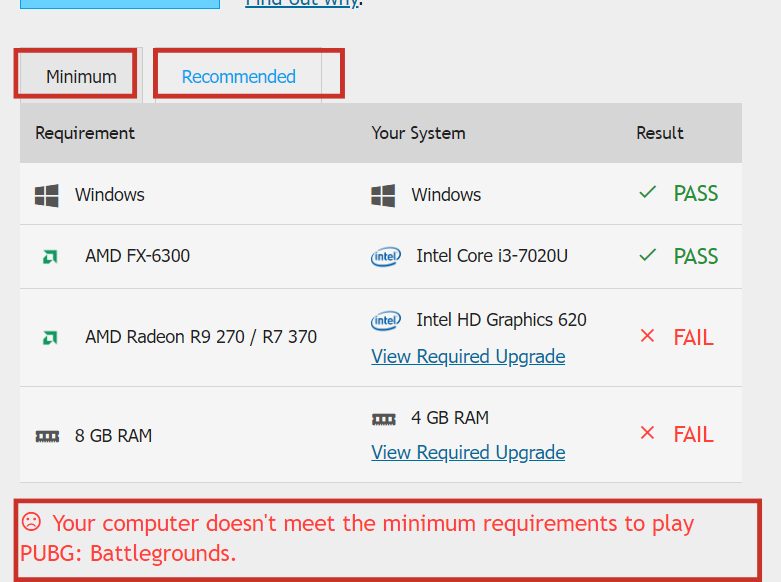This screenshot has height=582, width=781.
Task: Click the PASS result in the Windows row
Action: pyautogui.click(x=696, y=194)
